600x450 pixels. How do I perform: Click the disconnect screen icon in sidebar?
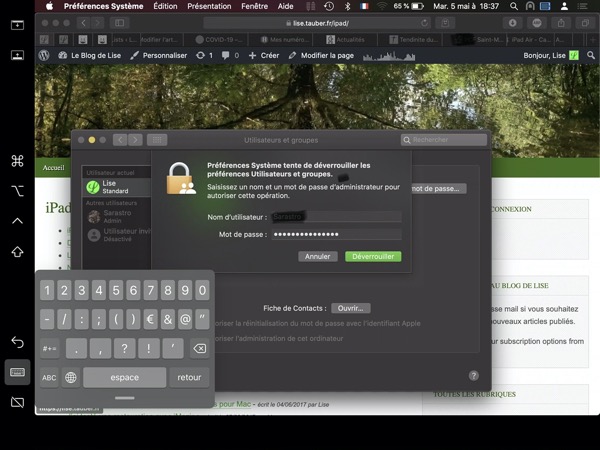pyautogui.click(x=17, y=402)
